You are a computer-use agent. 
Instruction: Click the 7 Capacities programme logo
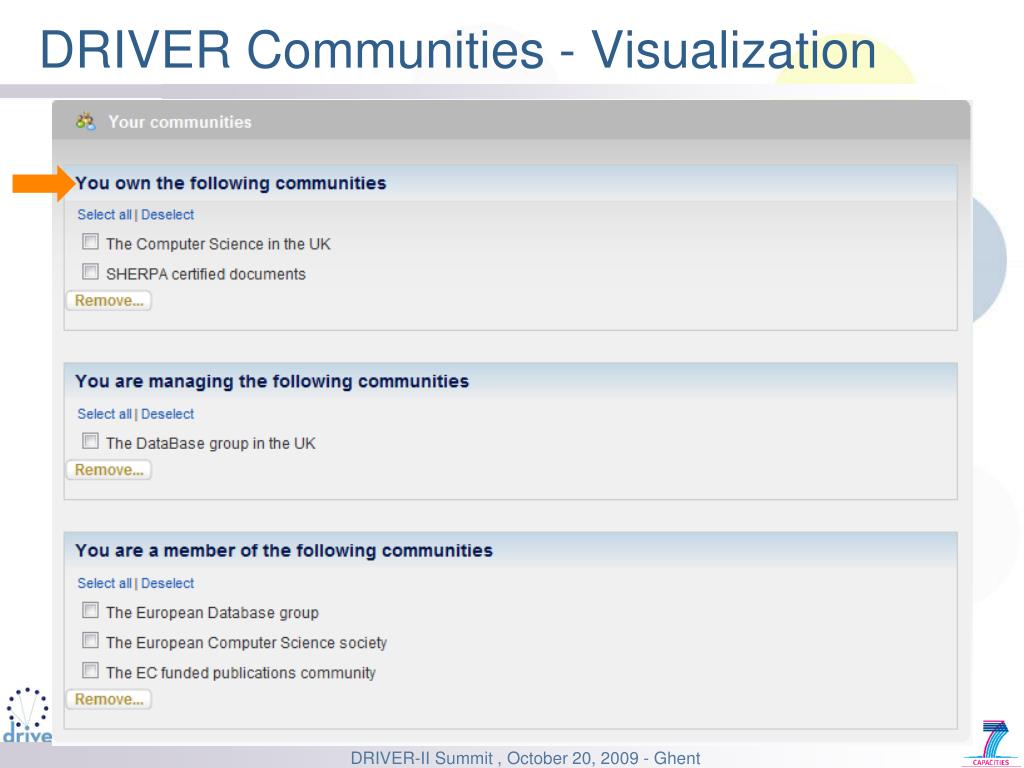[x=992, y=743]
